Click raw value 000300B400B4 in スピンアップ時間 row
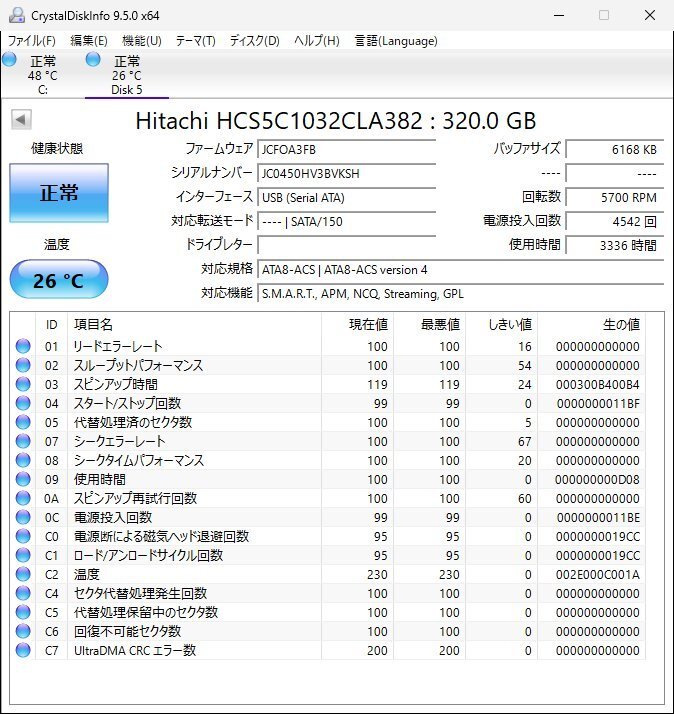 tap(597, 385)
